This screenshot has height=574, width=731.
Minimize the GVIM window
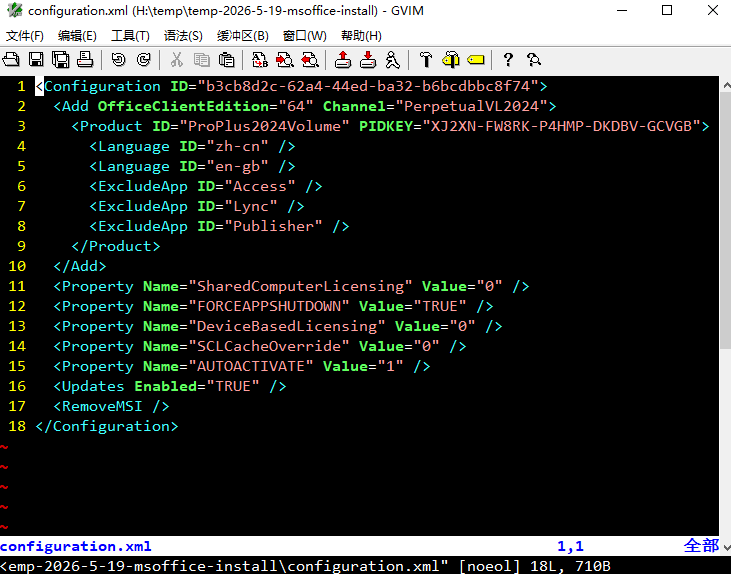tap(622, 10)
